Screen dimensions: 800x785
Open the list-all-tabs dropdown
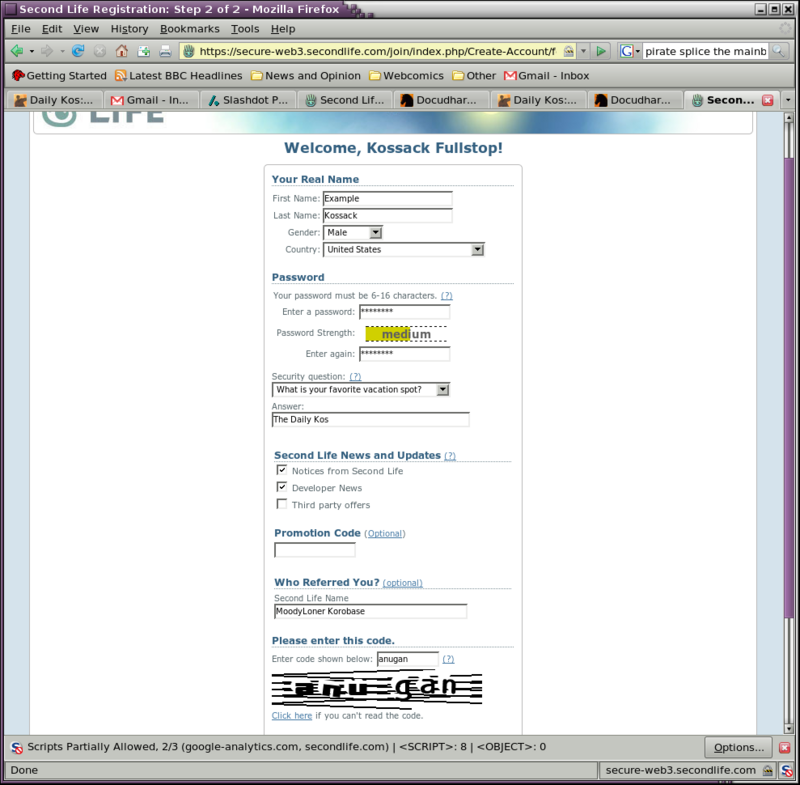point(788,100)
